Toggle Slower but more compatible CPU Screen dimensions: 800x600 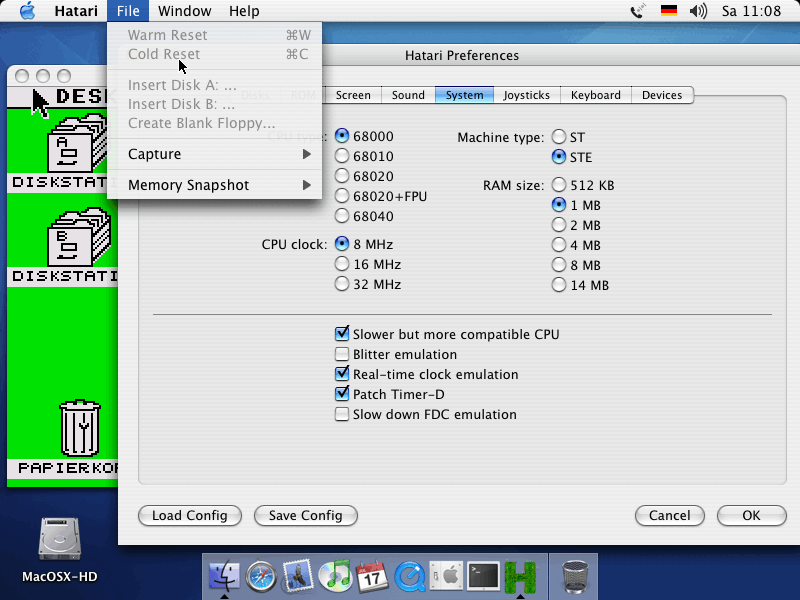click(x=447, y=334)
